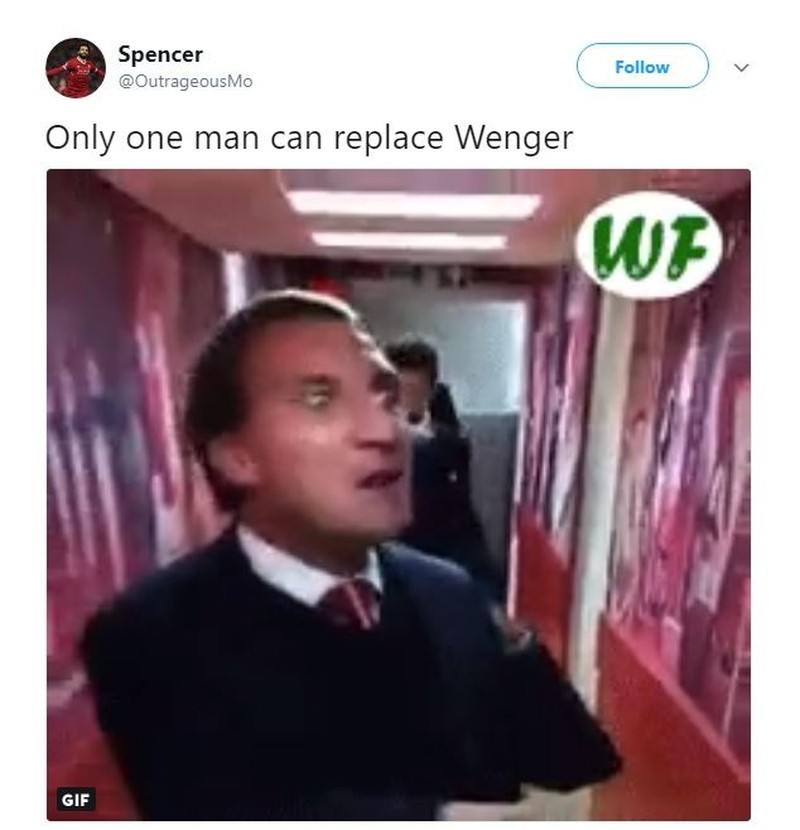The height and width of the screenshot is (830, 800).
Task: Click the red striped tie in GIF
Action: coord(352,603)
